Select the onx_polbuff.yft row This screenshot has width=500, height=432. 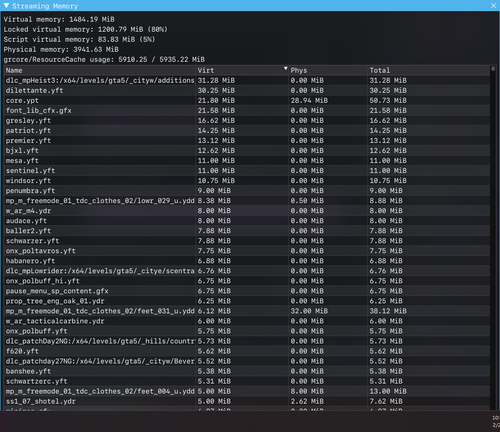tap(247, 331)
